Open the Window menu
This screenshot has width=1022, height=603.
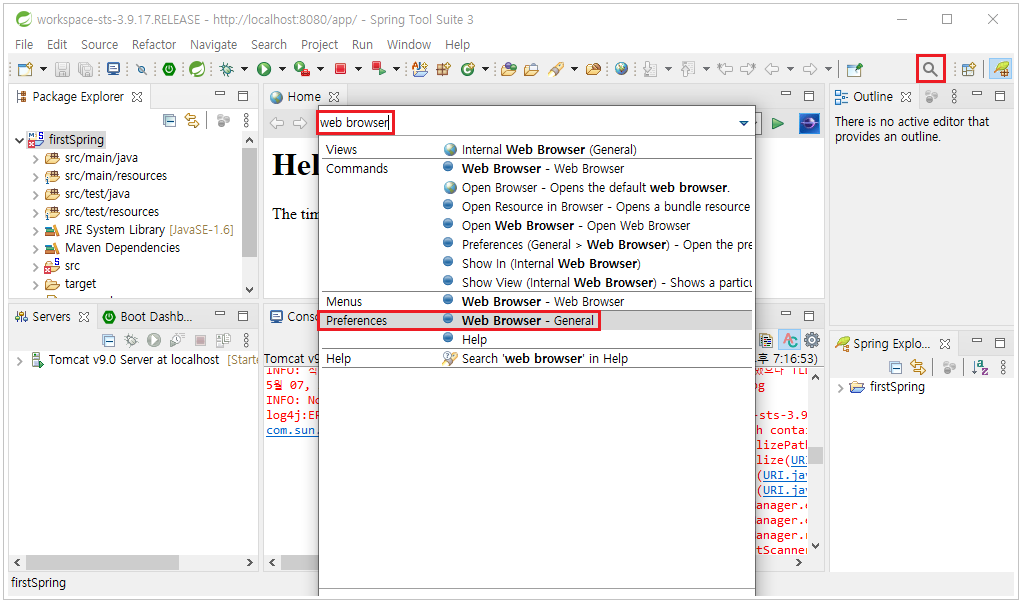pyautogui.click(x=409, y=44)
